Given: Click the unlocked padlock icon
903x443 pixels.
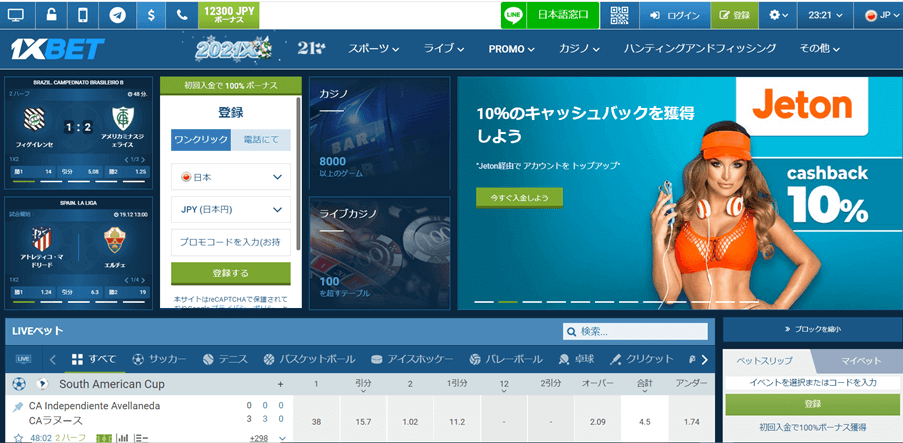Looking at the screenshot, I should click(x=50, y=15).
